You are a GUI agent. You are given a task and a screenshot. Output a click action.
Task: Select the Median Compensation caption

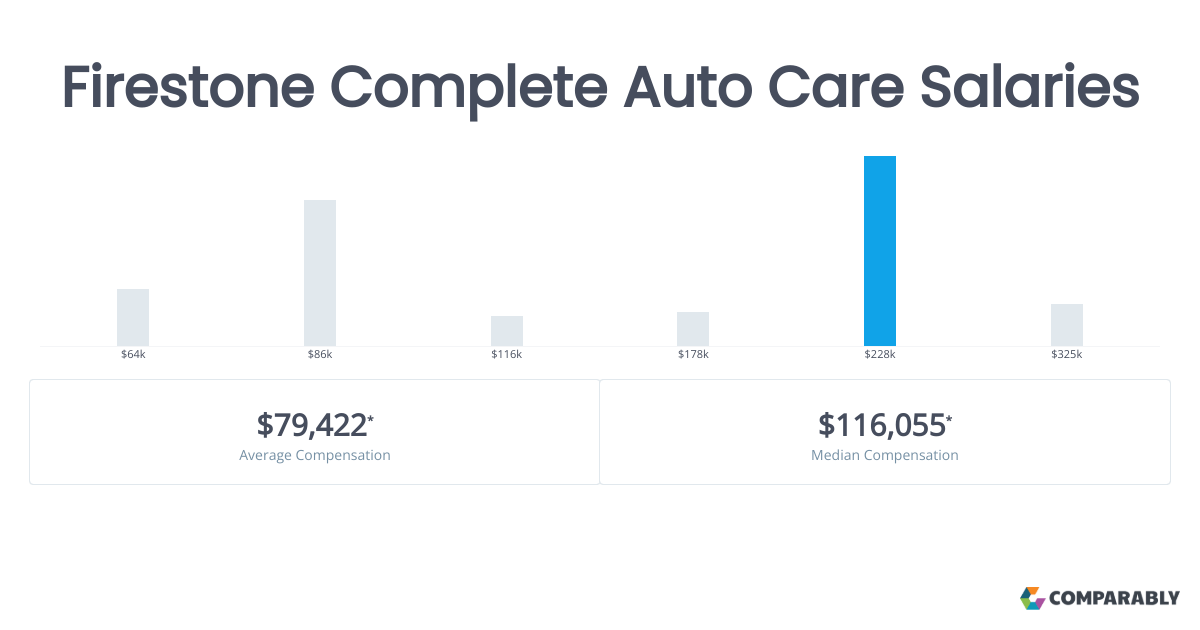pos(885,455)
